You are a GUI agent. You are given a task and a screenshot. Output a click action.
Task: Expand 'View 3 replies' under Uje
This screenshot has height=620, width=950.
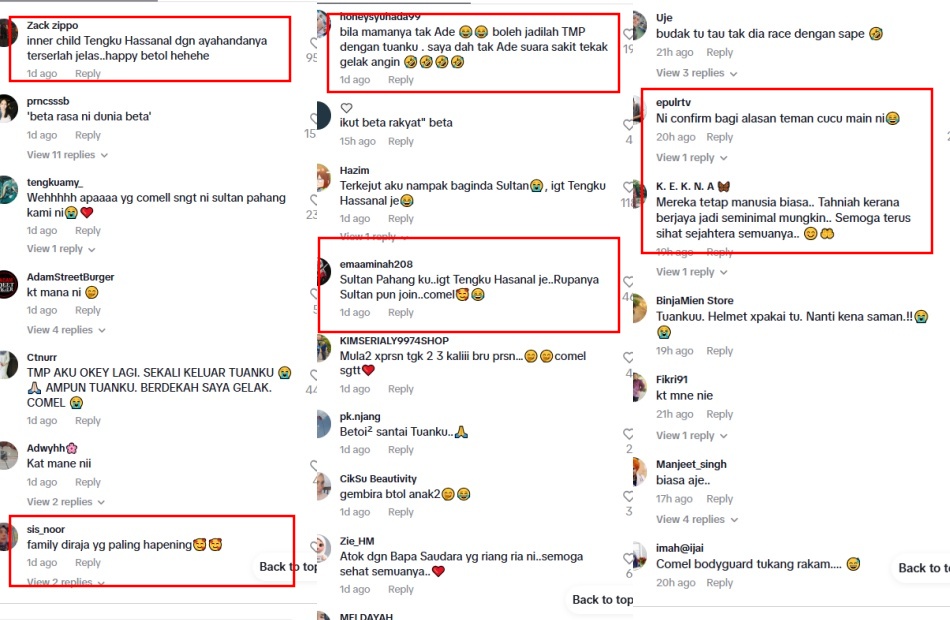pyautogui.click(x=696, y=73)
